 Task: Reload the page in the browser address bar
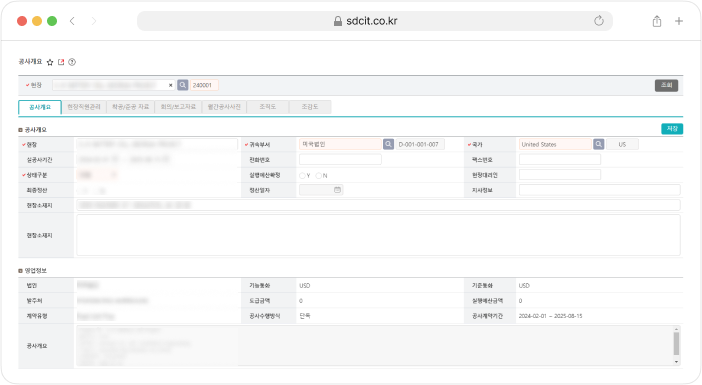599,21
